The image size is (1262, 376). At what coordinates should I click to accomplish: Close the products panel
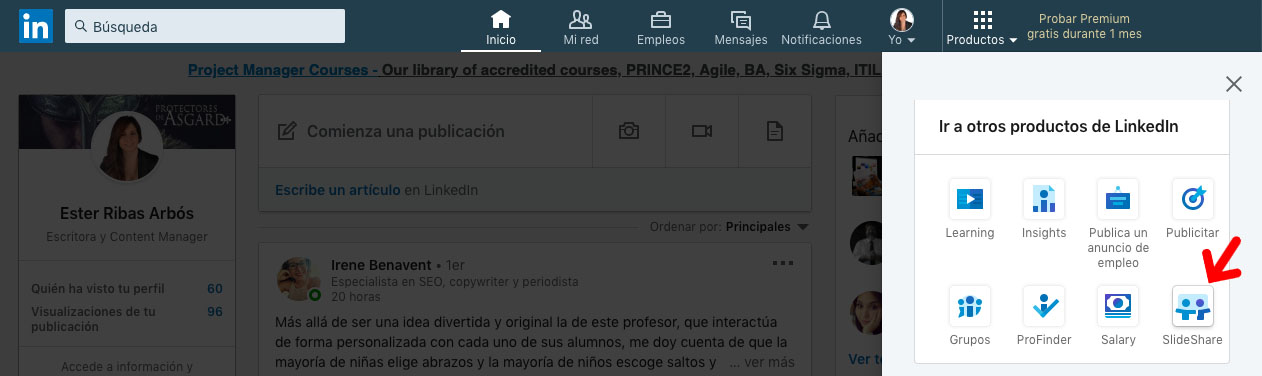pos(1234,84)
